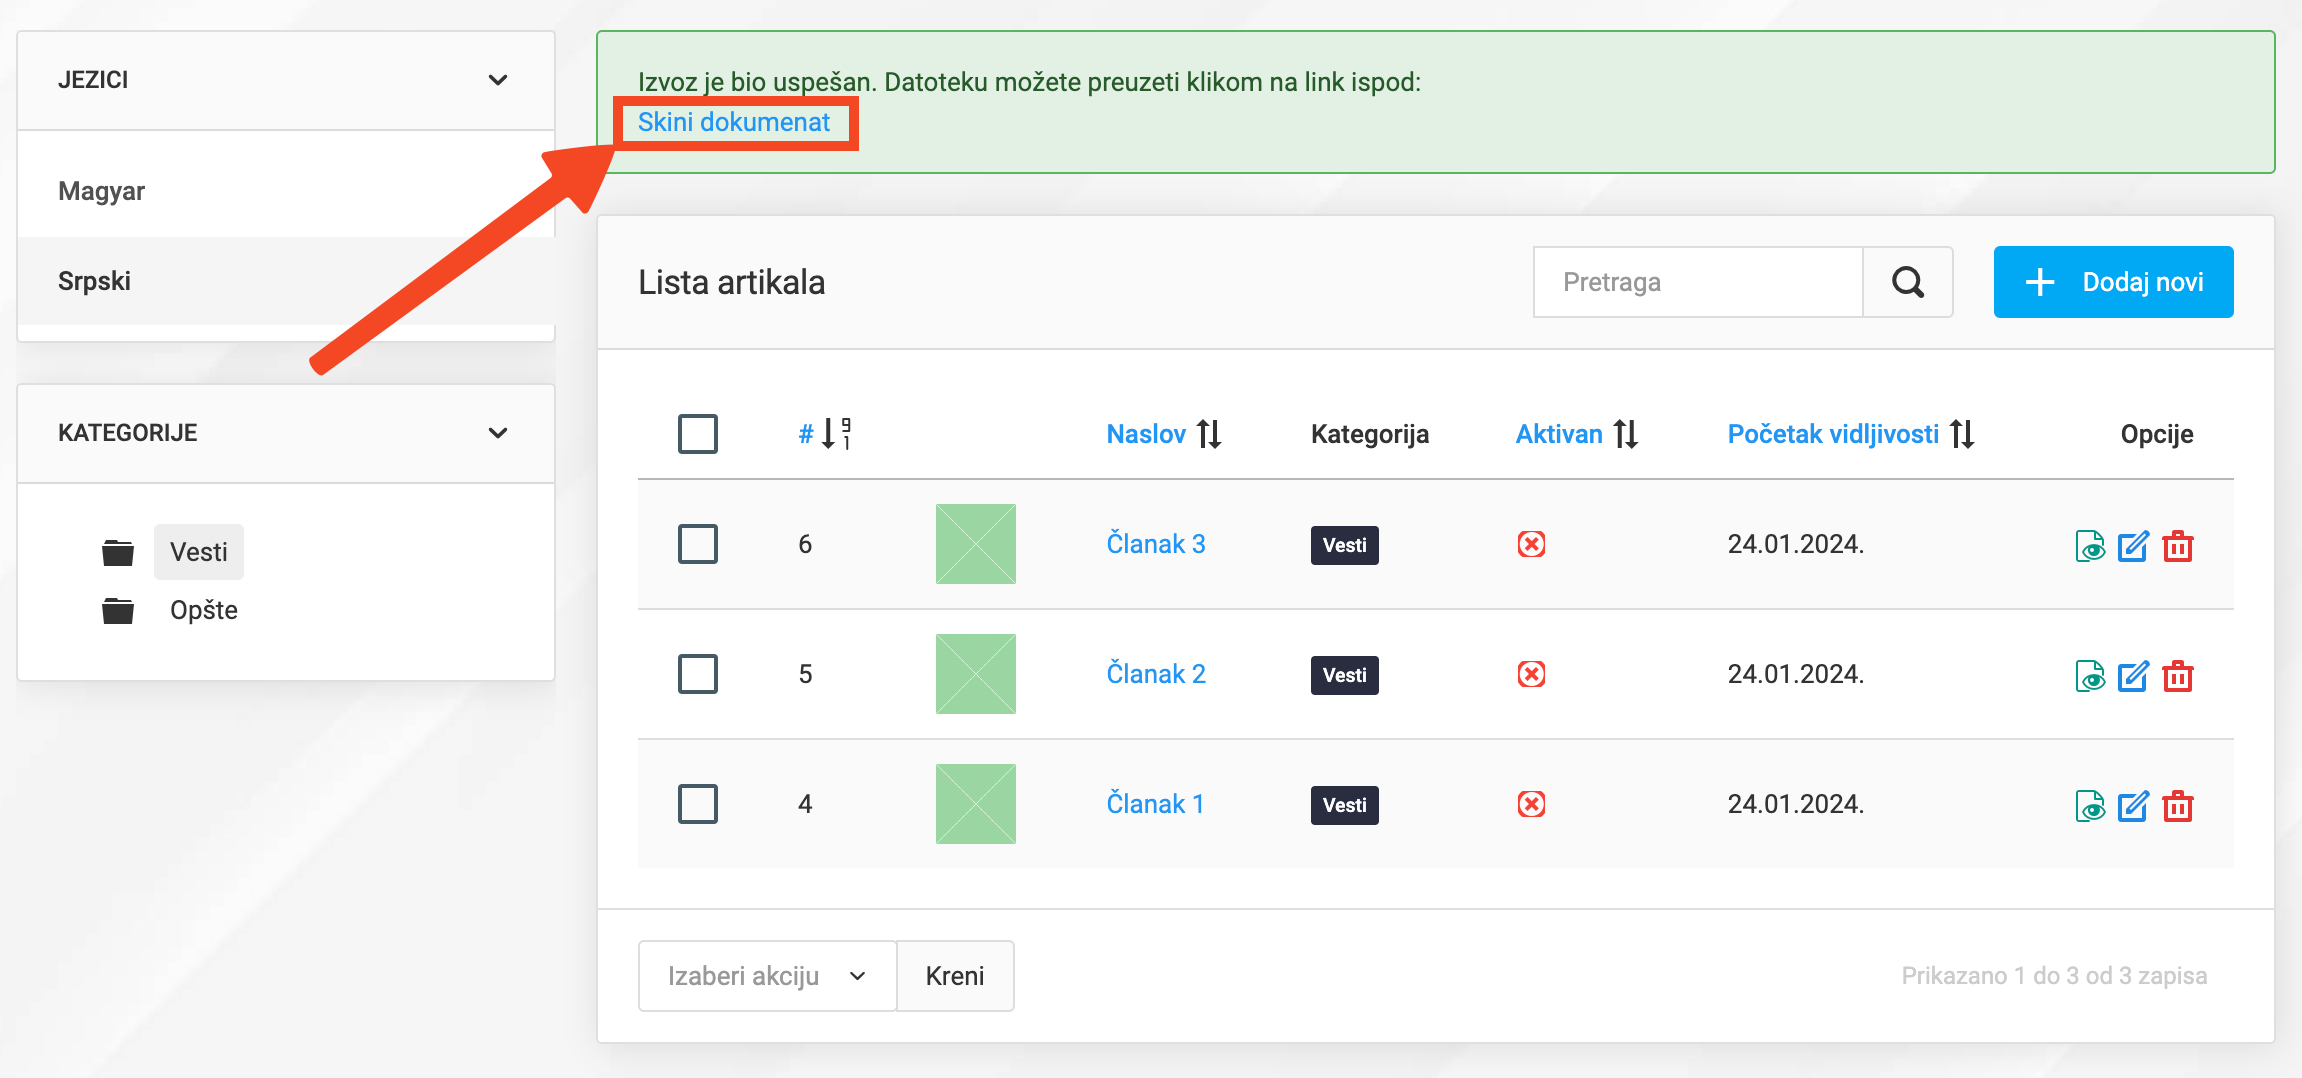2302x1078 pixels.
Task: Click the Skini dokumenat download link
Action: [733, 122]
